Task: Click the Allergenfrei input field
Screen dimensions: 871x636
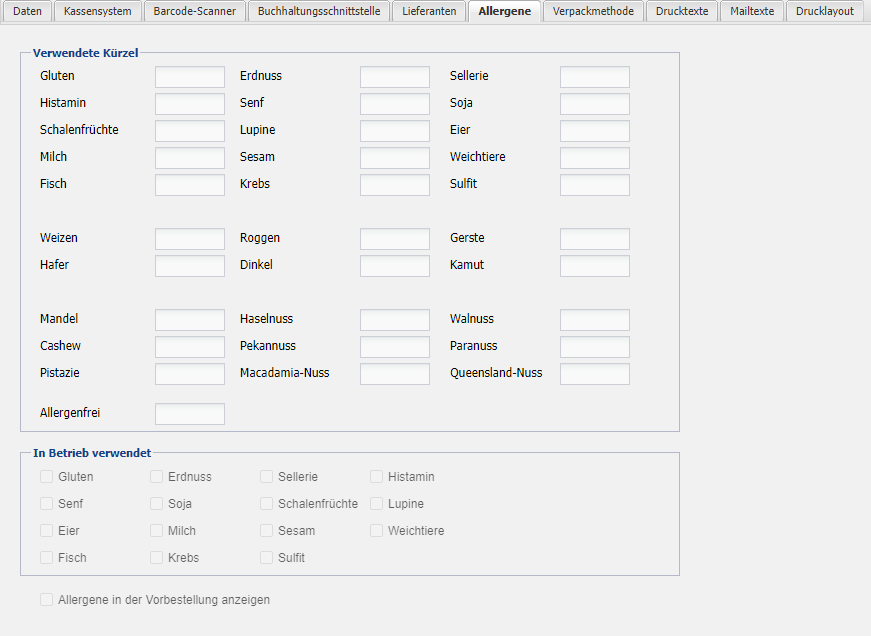Action: click(x=190, y=414)
